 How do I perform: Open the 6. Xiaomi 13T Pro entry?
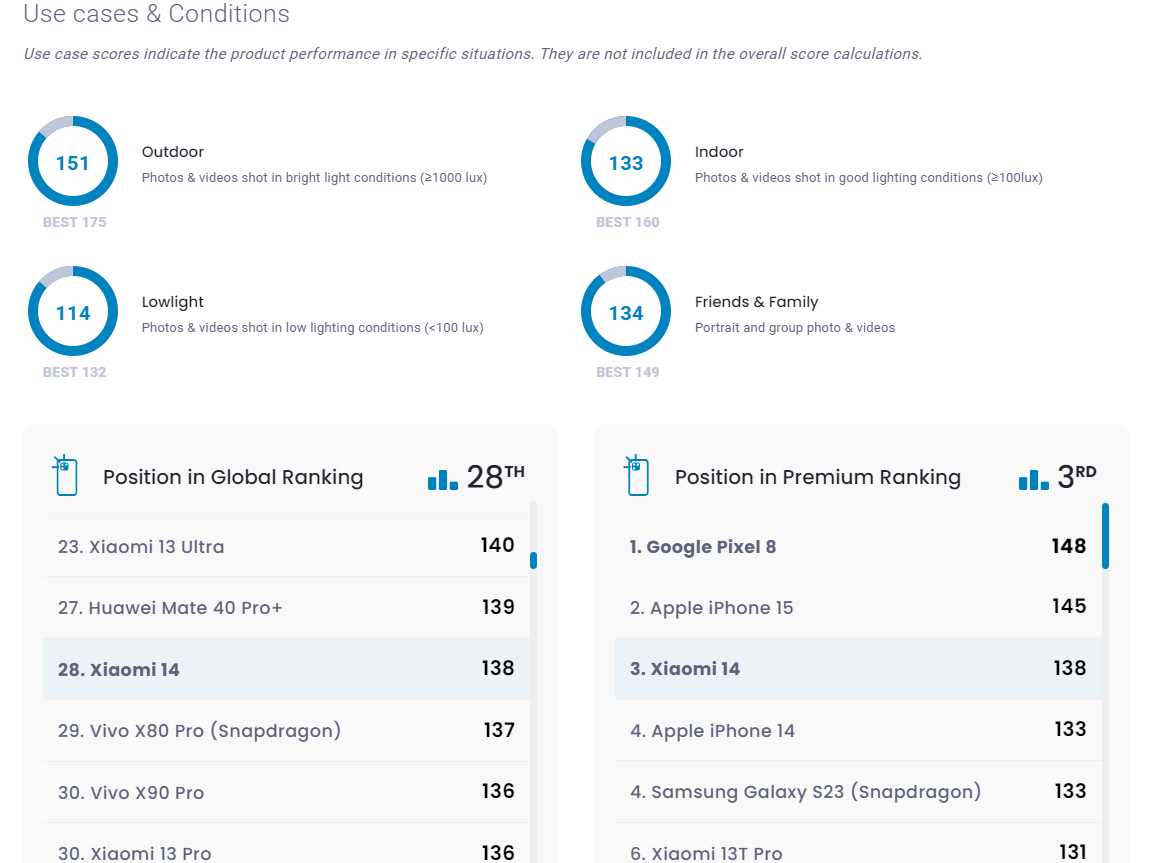click(x=858, y=844)
